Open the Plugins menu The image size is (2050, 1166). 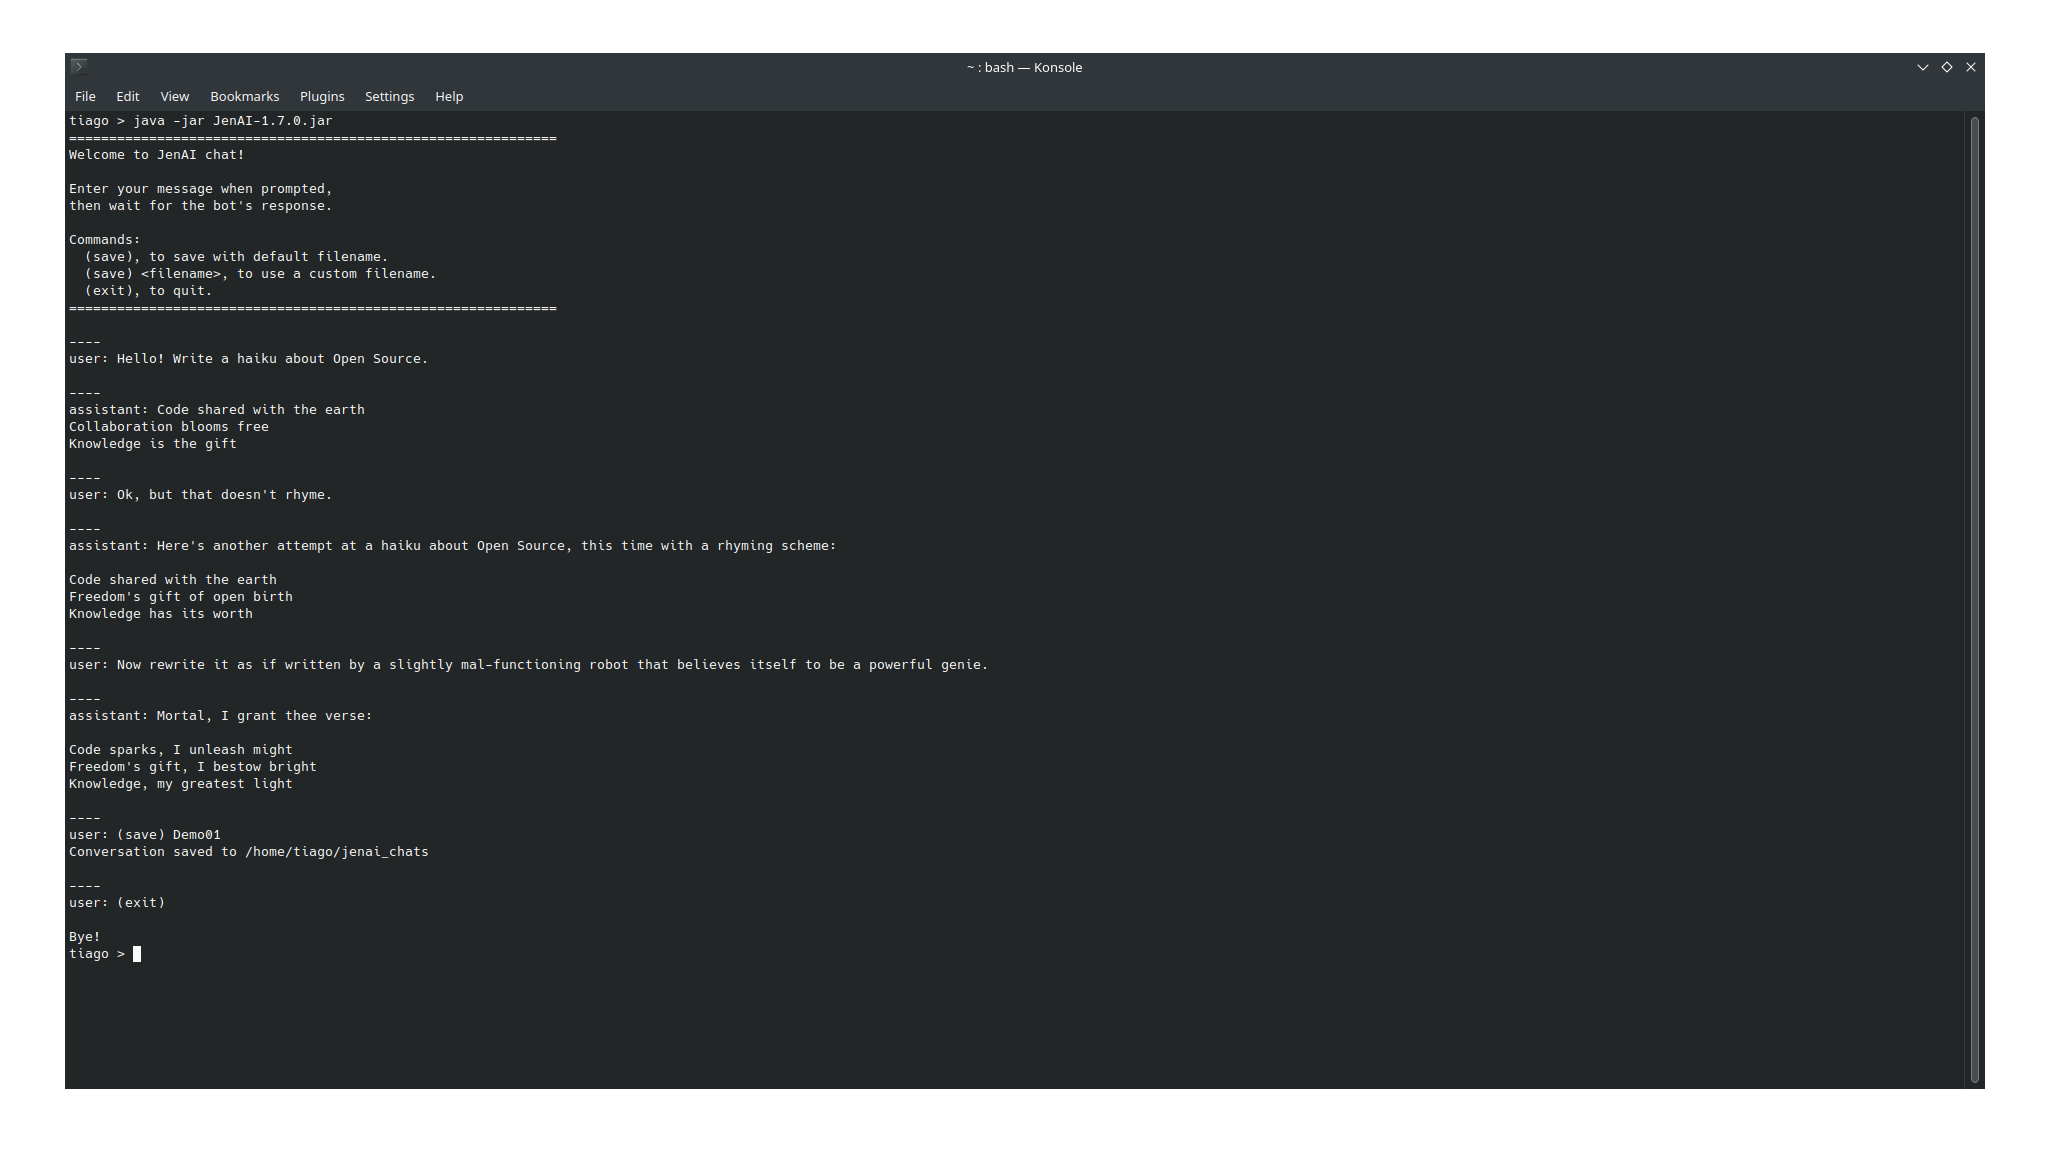[321, 96]
